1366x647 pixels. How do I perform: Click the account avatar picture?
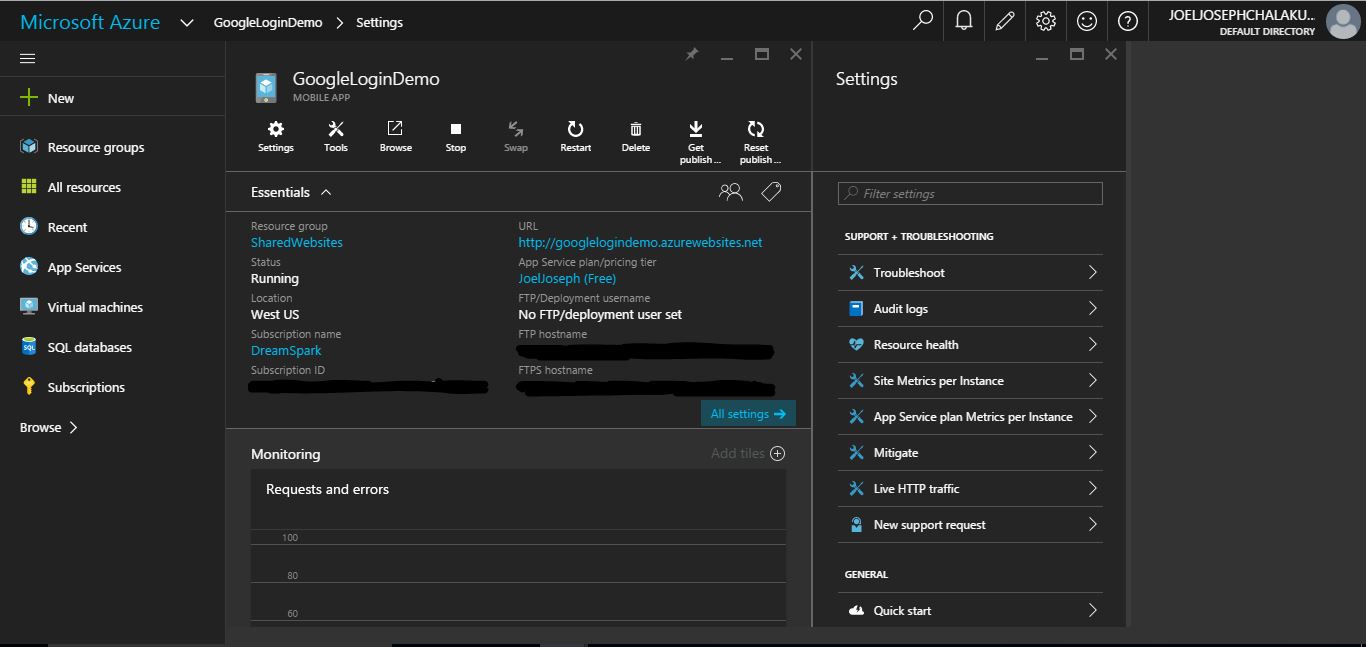[1342, 21]
